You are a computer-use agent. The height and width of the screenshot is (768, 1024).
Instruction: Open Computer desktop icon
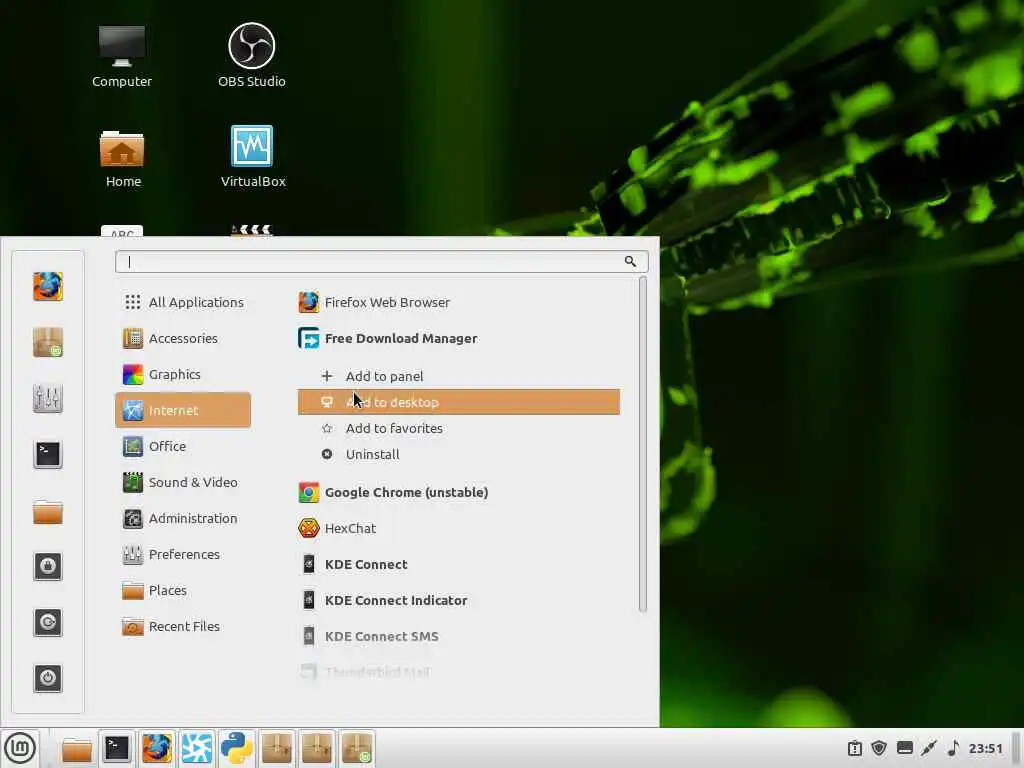click(x=121, y=56)
